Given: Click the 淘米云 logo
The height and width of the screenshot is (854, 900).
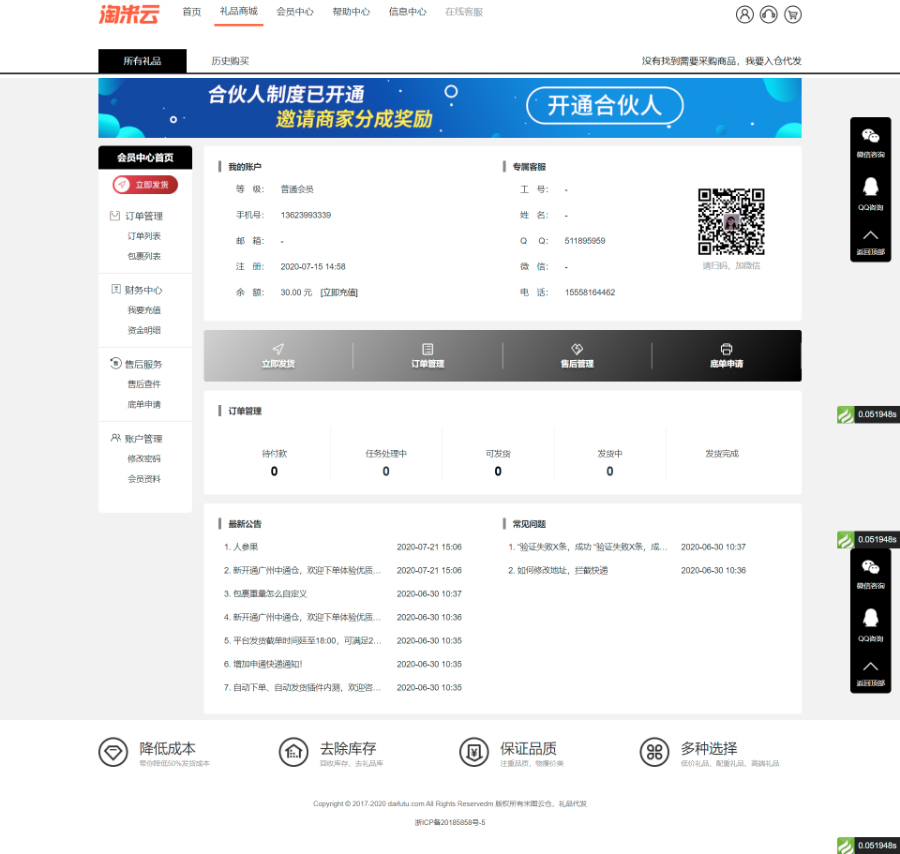Looking at the screenshot, I should [x=129, y=14].
